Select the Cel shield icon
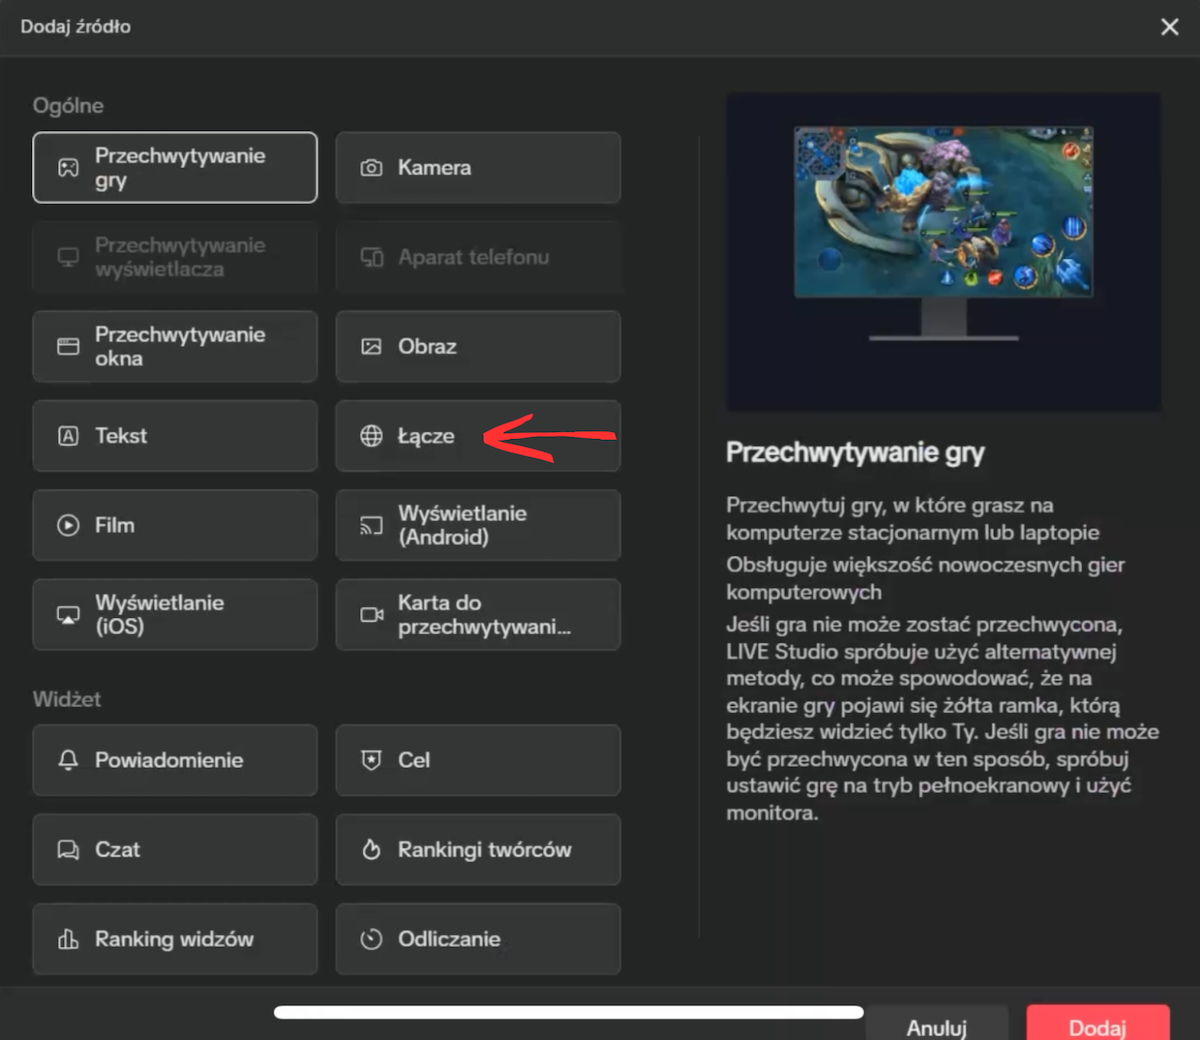Image resolution: width=1200 pixels, height=1040 pixels. tap(371, 760)
